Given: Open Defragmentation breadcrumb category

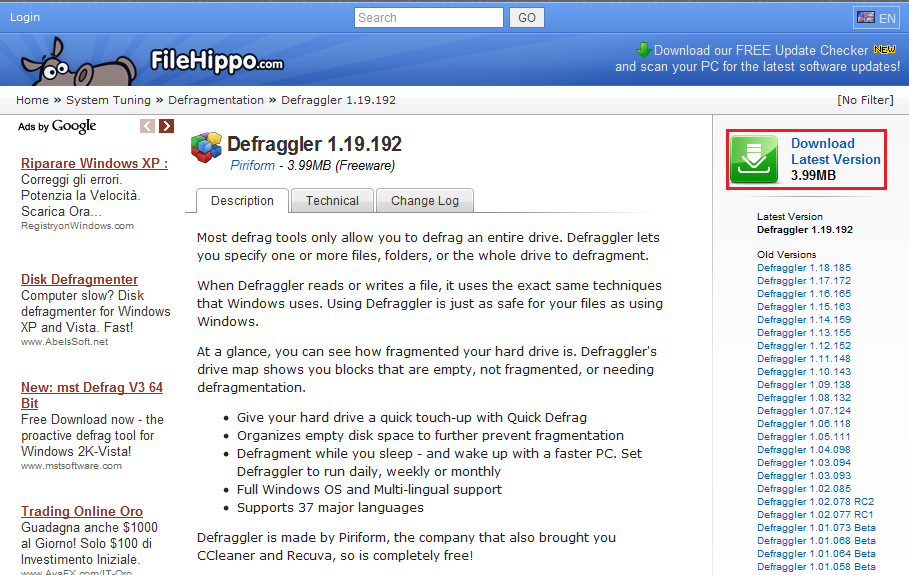Looking at the screenshot, I should [x=216, y=100].
